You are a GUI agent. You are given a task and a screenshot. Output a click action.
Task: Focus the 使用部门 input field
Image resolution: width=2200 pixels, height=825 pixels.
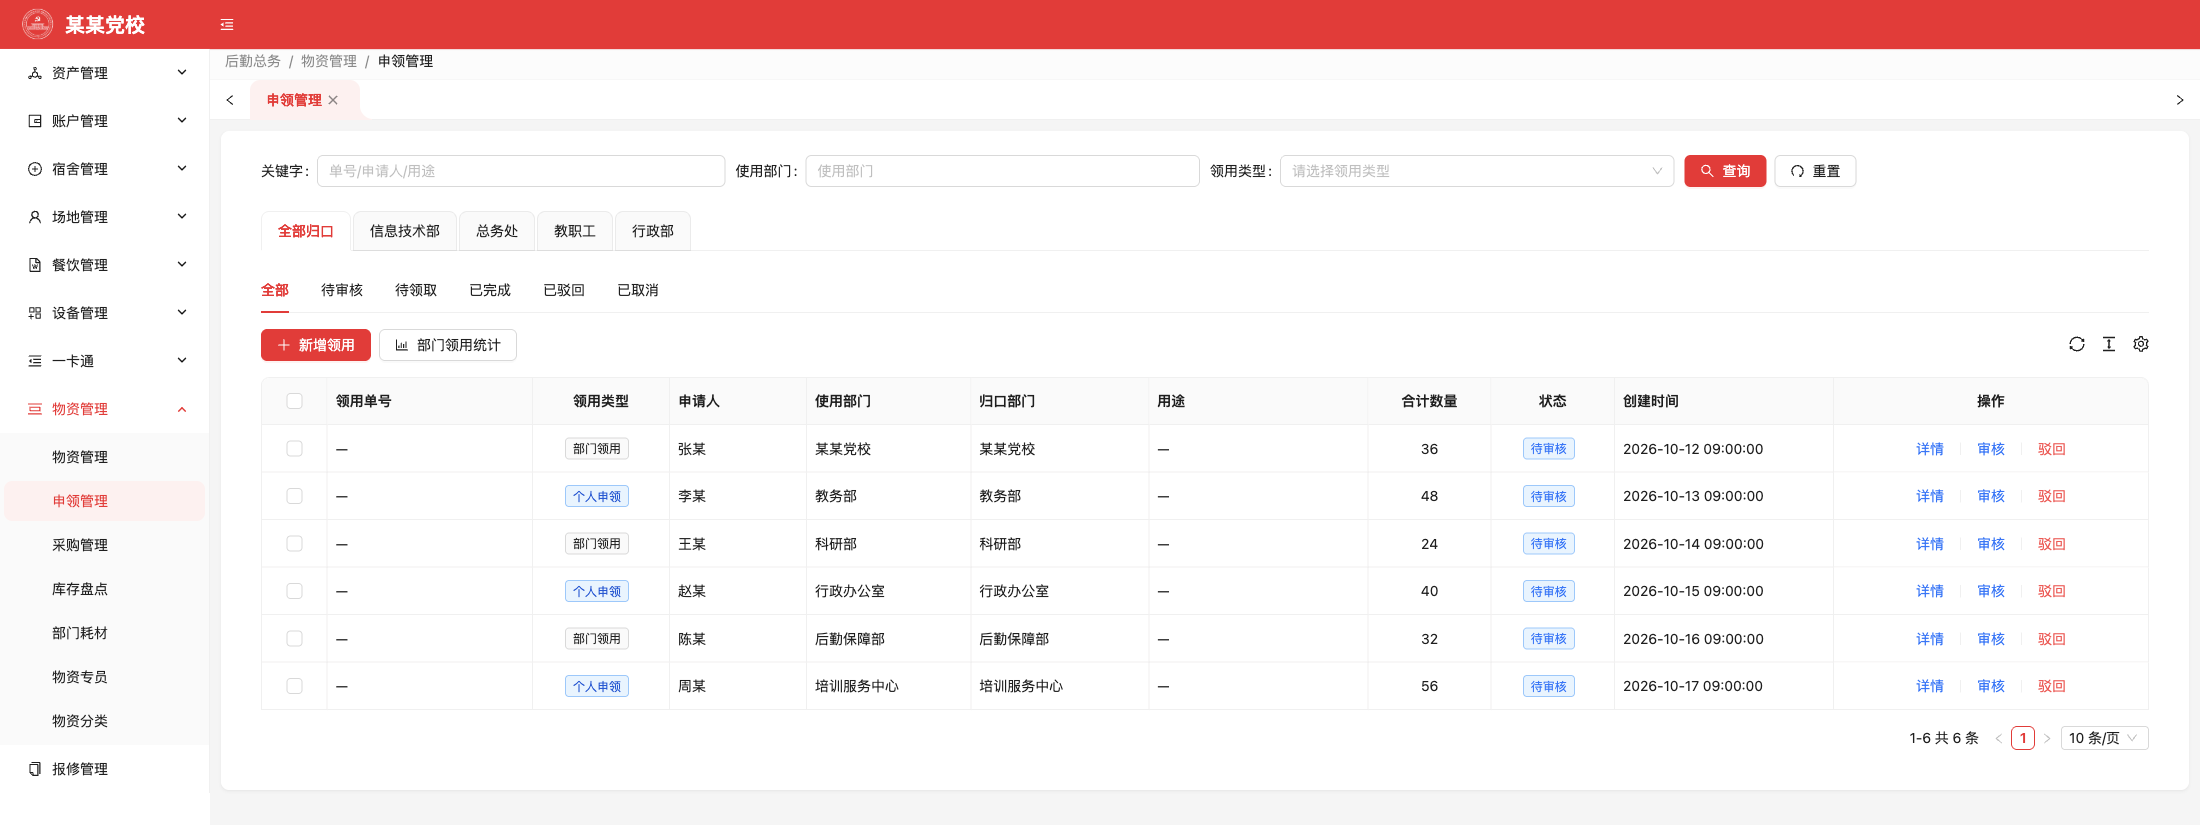1002,171
